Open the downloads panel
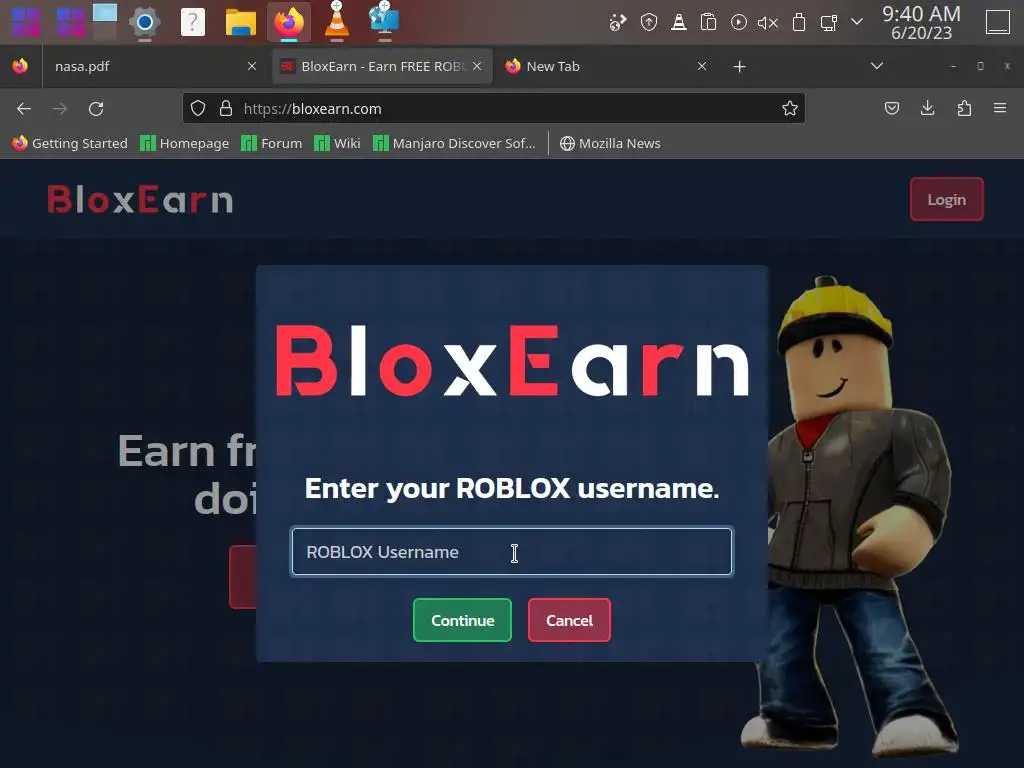This screenshot has width=1024, height=768. [927, 108]
